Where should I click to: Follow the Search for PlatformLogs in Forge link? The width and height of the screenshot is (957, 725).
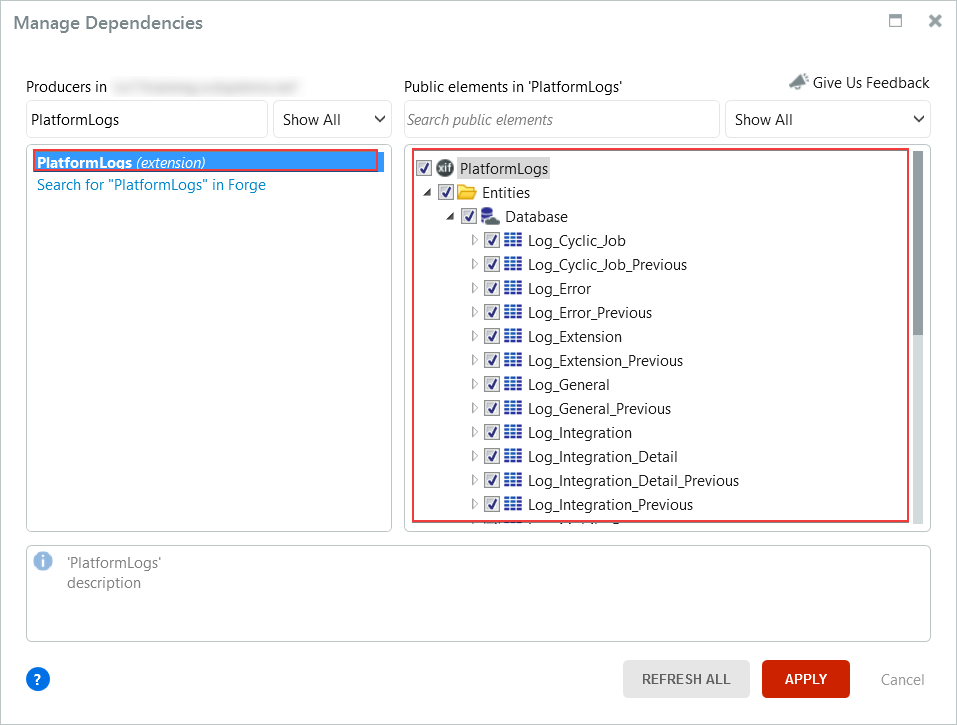pos(151,185)
